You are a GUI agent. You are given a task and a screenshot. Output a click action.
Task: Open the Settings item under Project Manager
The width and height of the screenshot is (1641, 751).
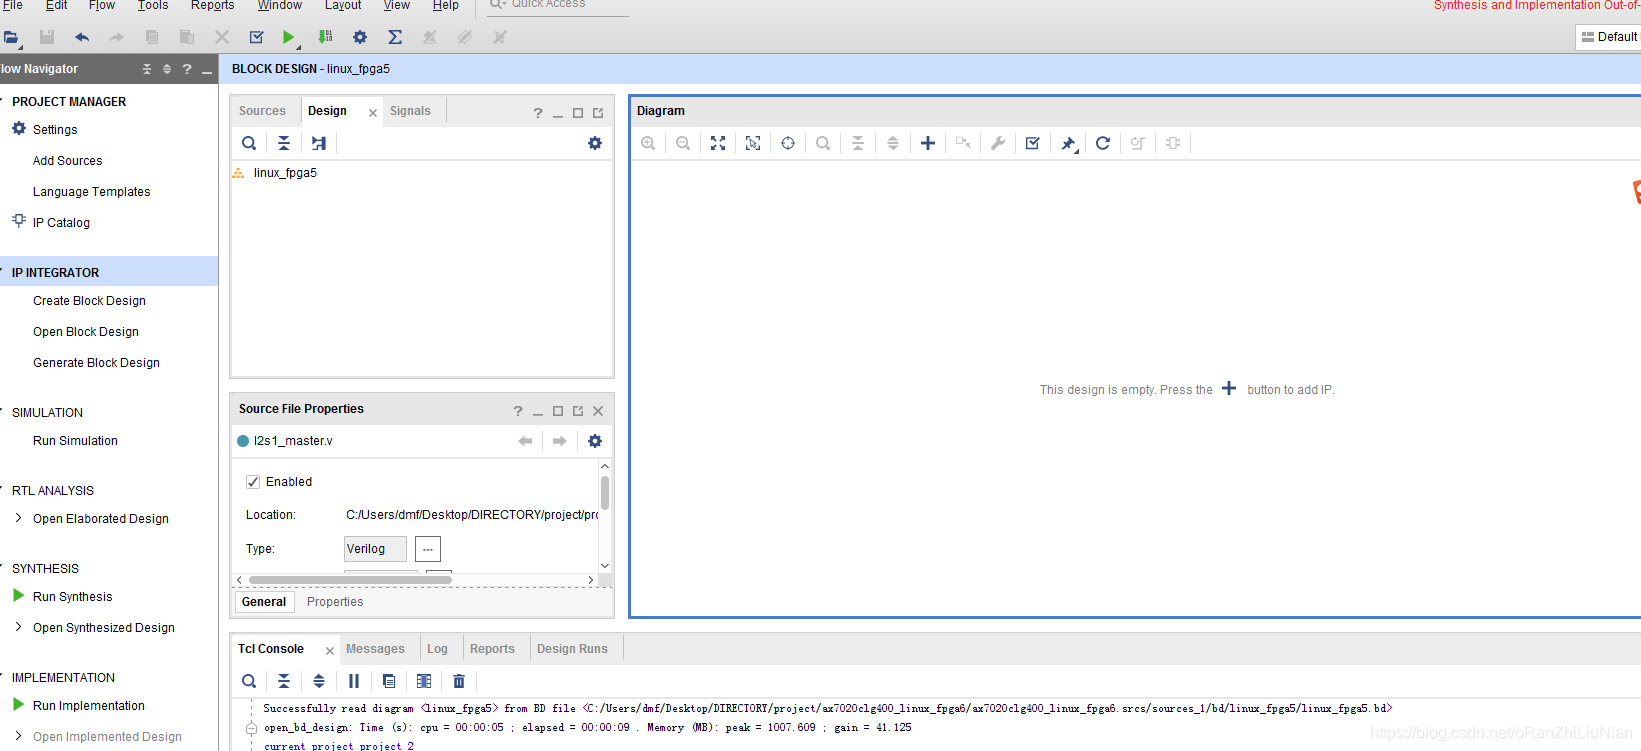[55, 130]
